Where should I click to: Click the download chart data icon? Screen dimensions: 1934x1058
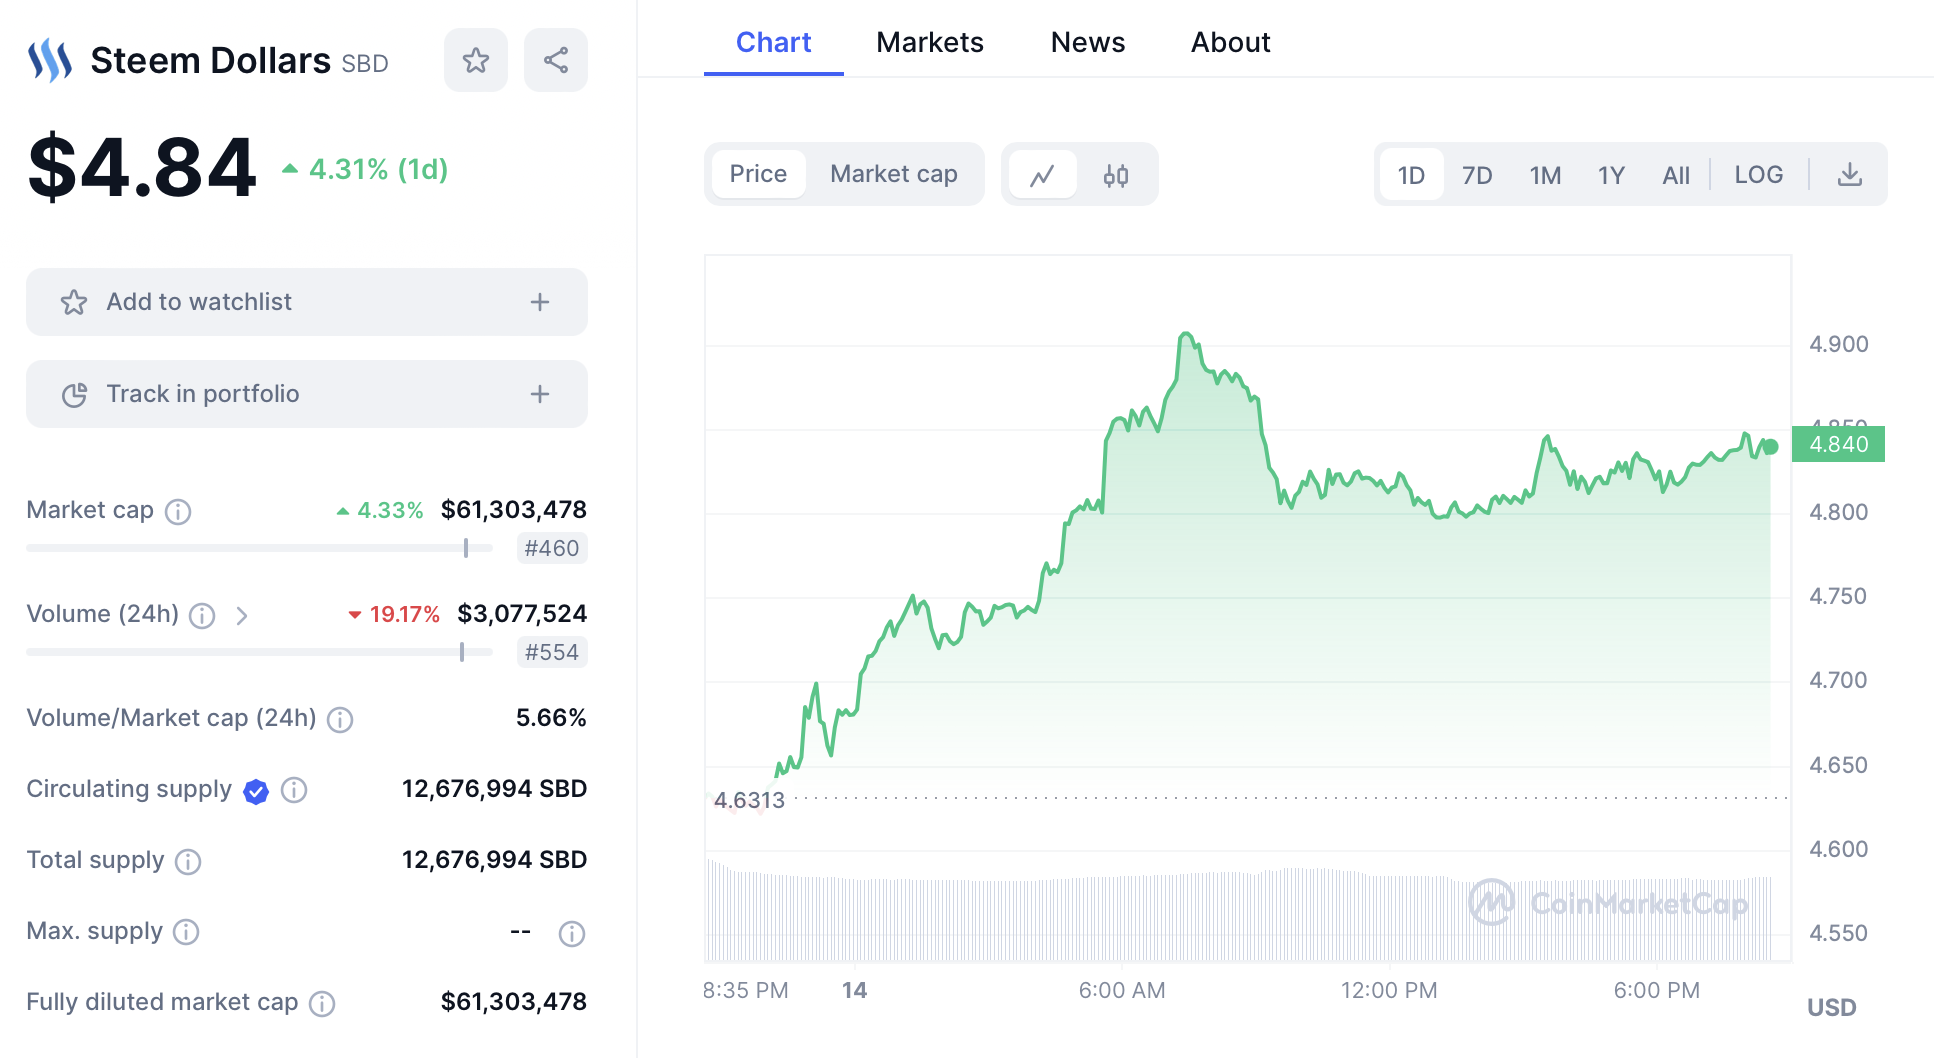[x=1850, y=175]
